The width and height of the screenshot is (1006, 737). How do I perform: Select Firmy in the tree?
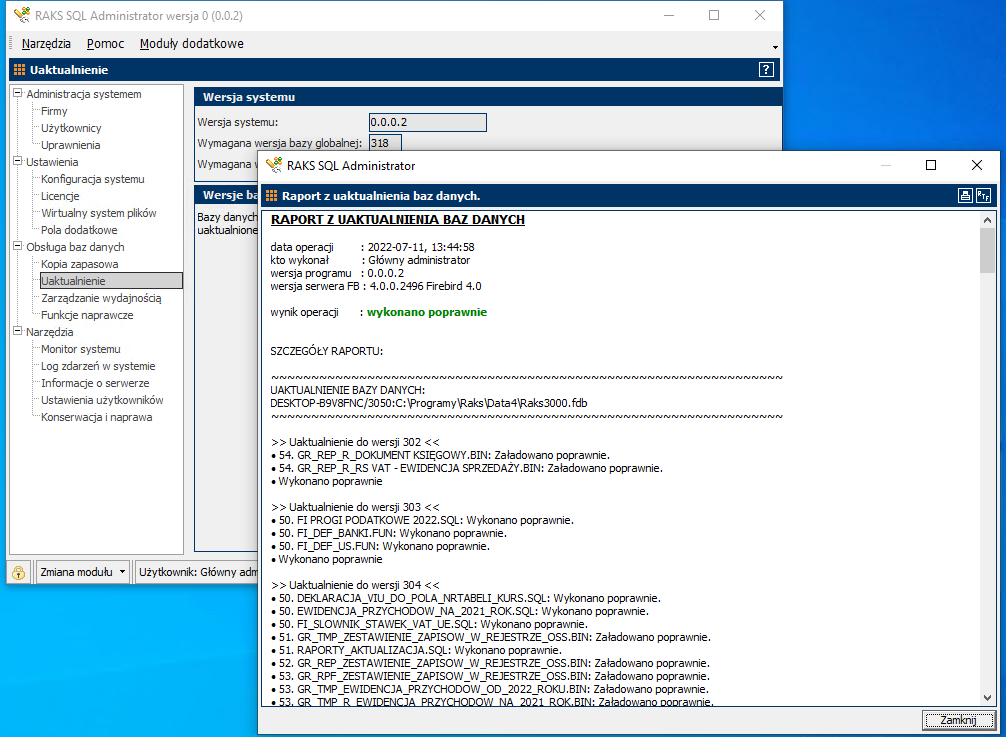point(54,111)
